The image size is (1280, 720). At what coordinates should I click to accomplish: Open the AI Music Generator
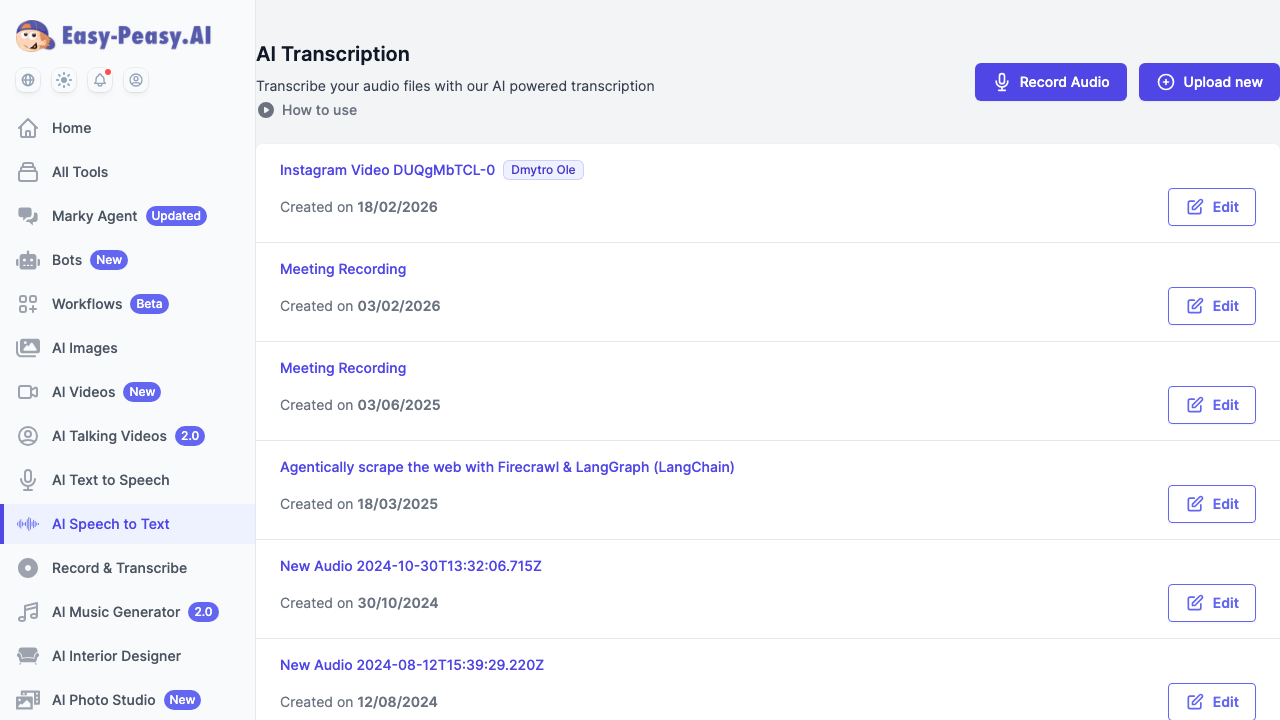coord(116,612)
